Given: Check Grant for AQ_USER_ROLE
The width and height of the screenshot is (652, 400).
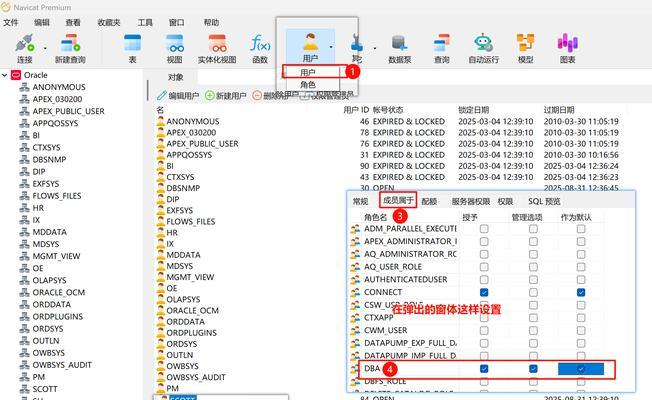Looking at the screenshot, I should pos(484,267).
